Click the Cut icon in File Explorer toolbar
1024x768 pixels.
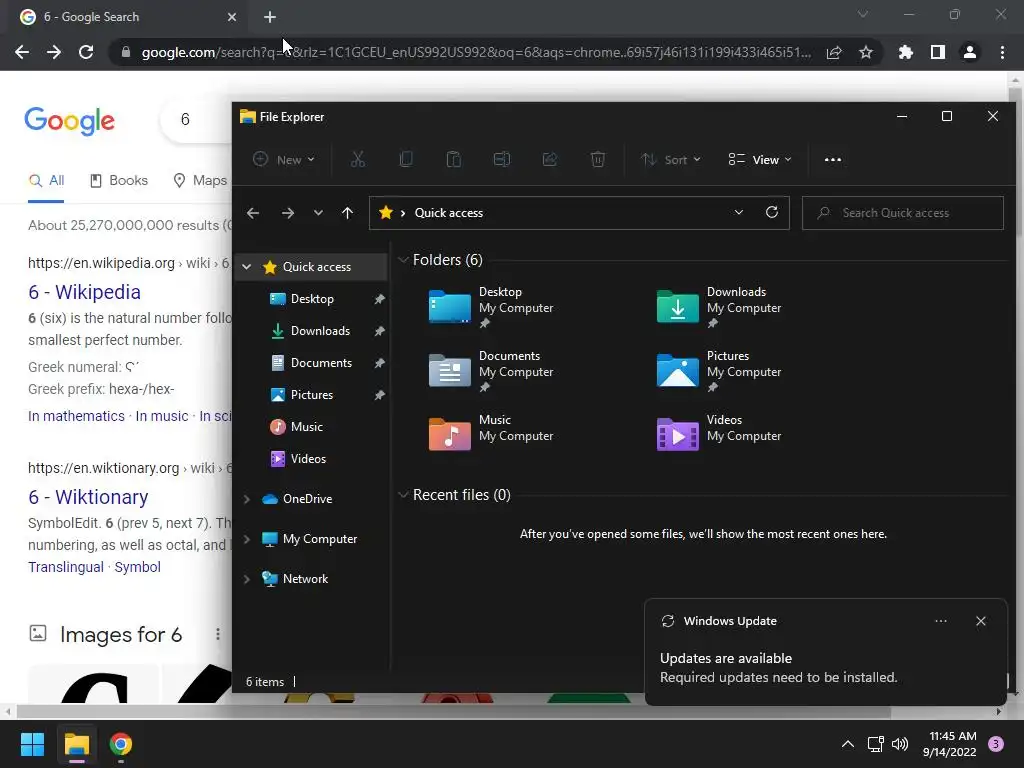pos(358,159)
